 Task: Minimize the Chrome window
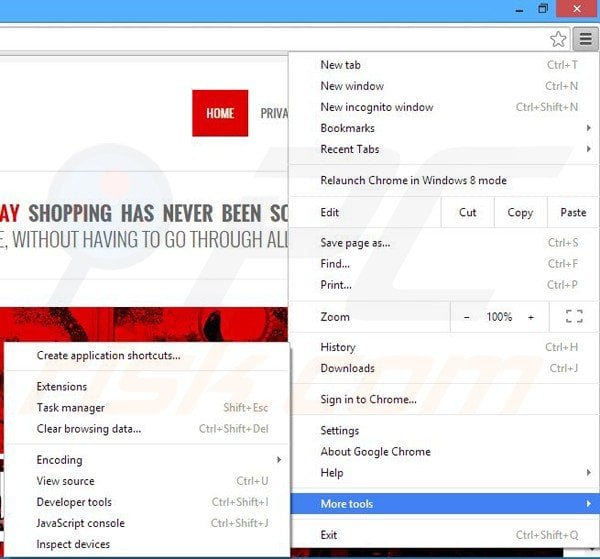click(x=519, y=9)
